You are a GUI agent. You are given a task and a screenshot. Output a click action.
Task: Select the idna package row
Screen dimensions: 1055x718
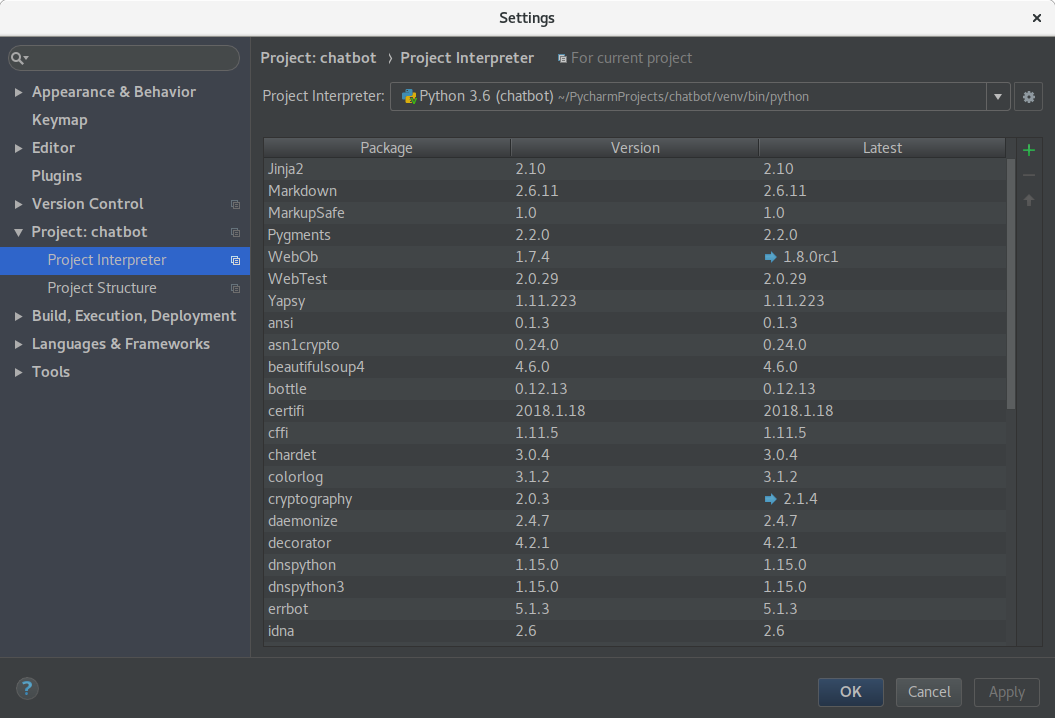pos(634,631)
